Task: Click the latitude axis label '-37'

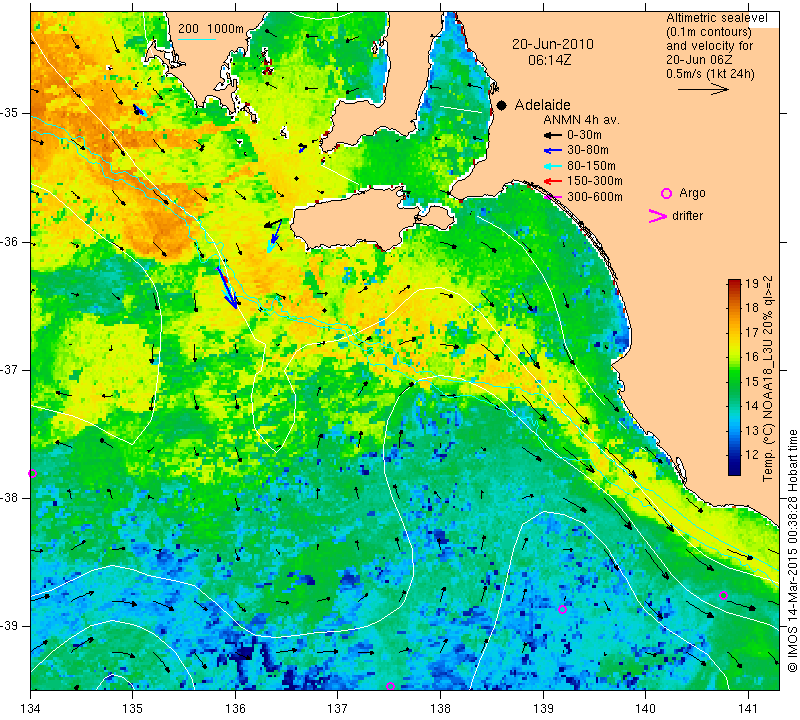Action: point(10,369)
